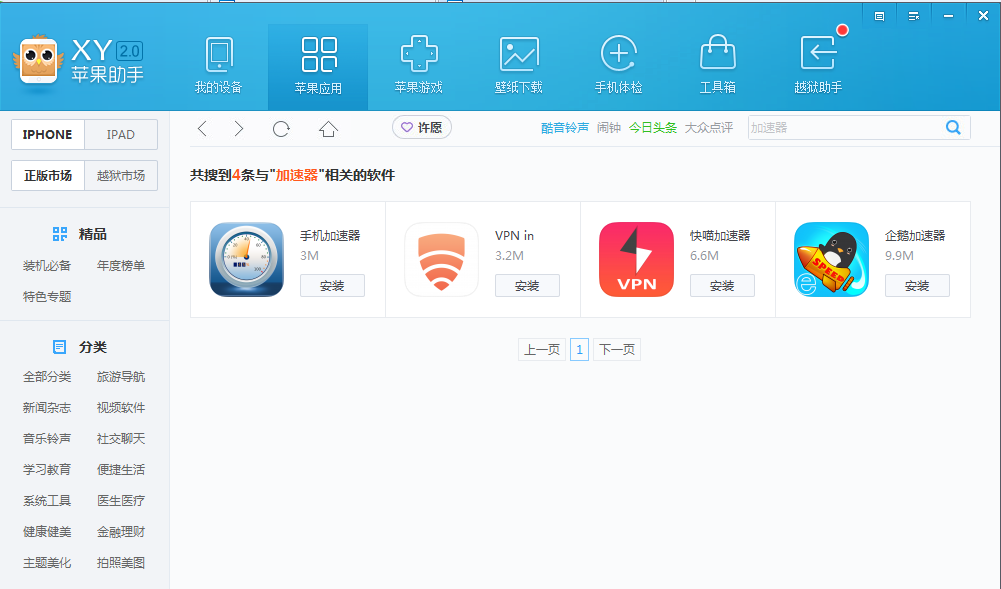Search hot keyword 大众点评
This screenshot has width=1001, height=589.
pos(709,128)
